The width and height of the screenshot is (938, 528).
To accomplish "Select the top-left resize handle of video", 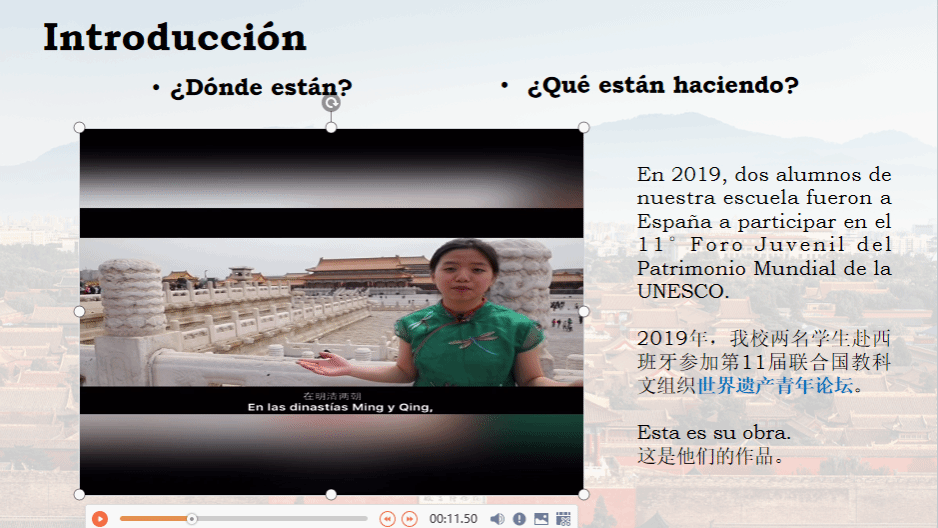I will (x=80, y=127).
